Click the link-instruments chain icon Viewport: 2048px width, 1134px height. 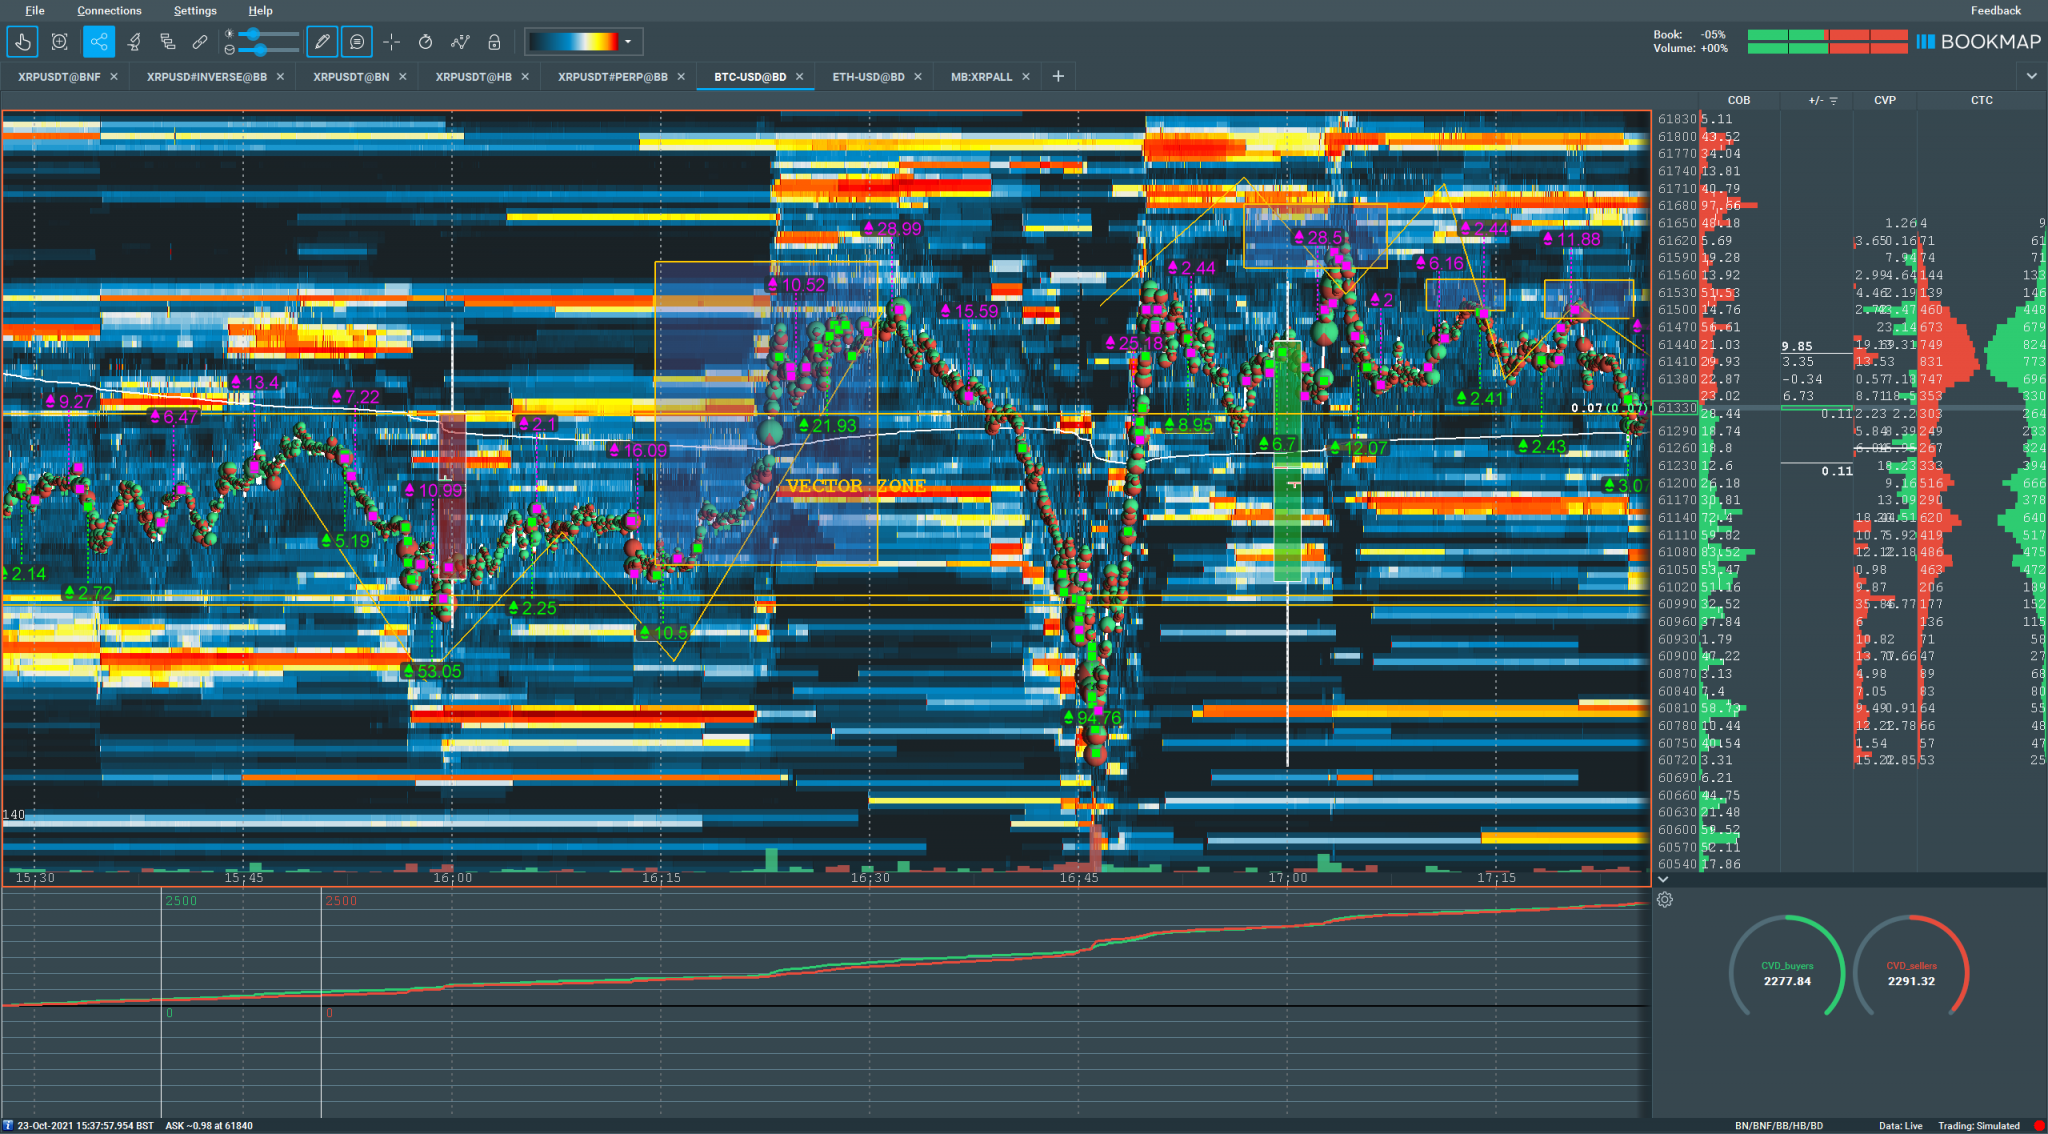pyautogui.click(x=199, y=42)
